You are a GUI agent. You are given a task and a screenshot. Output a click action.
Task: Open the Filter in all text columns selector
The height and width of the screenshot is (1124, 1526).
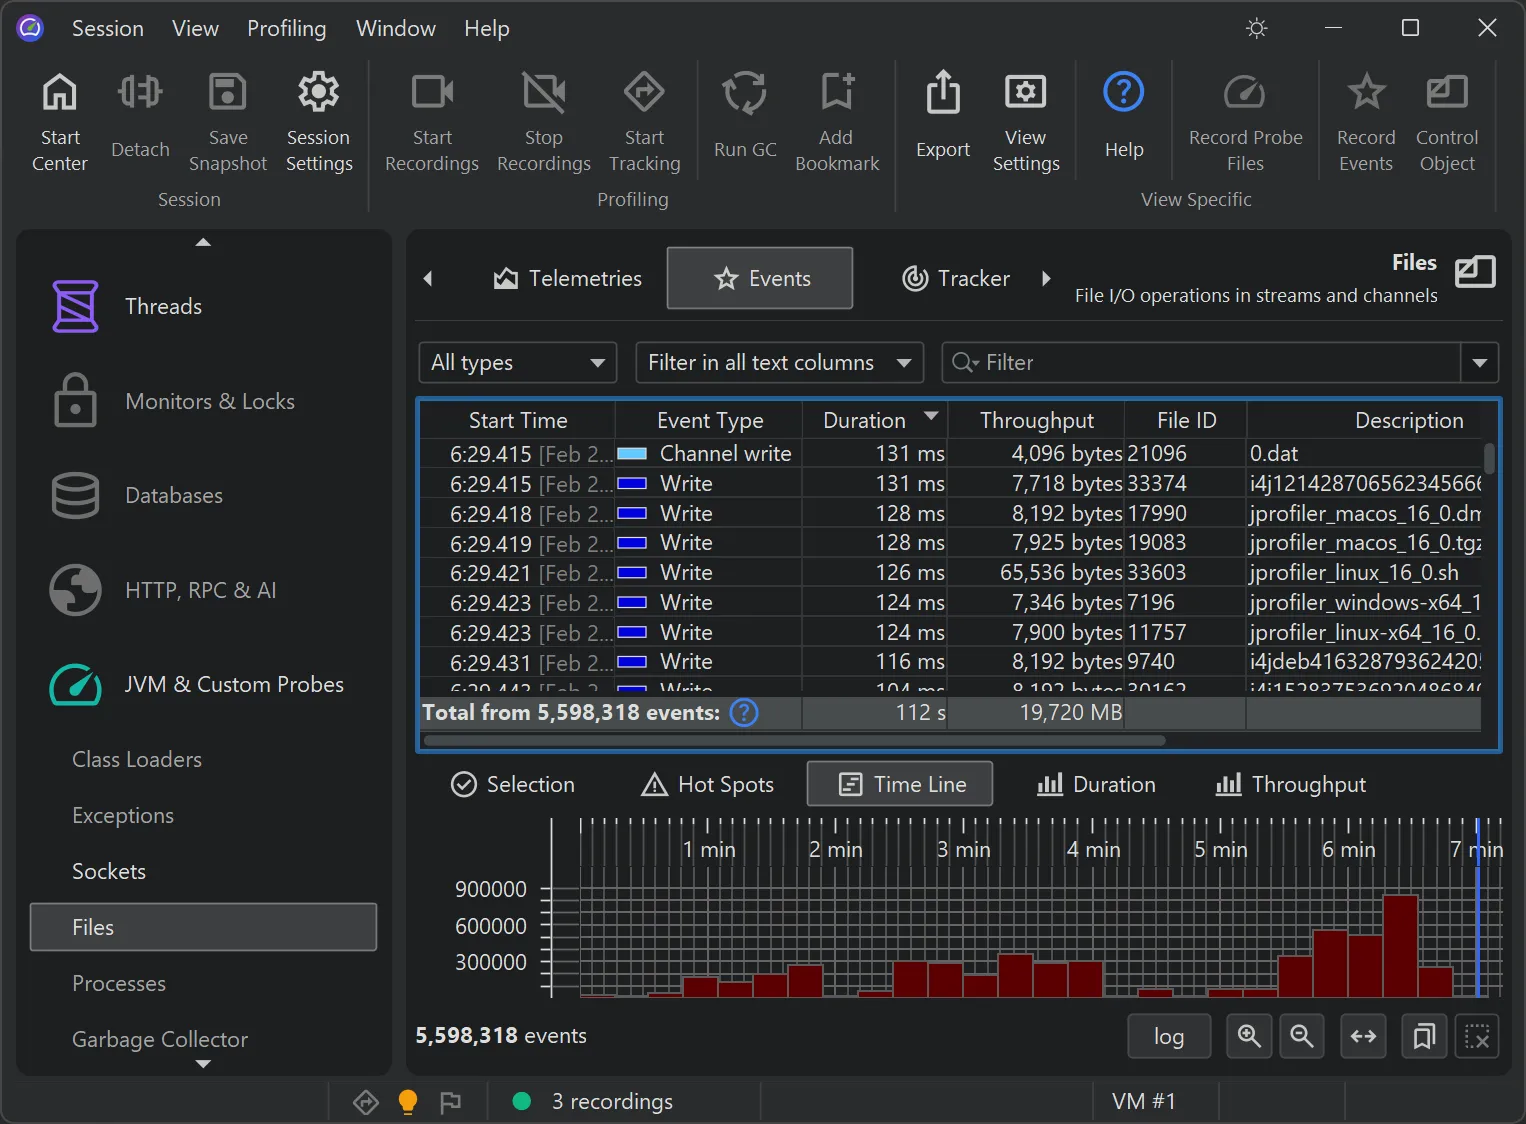click(779, 362)
